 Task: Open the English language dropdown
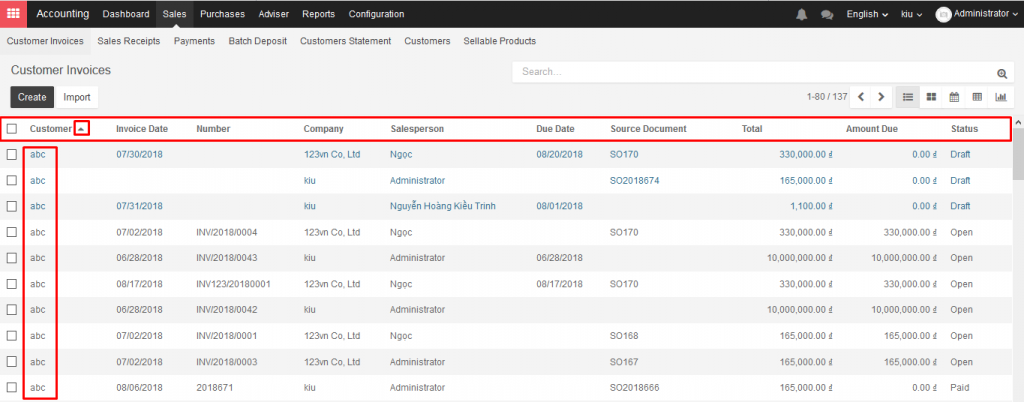pos(867,14)
